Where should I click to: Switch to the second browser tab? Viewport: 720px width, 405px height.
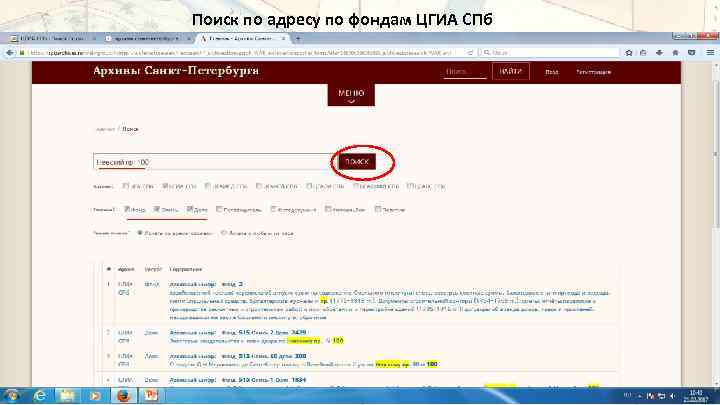point(147,39)
